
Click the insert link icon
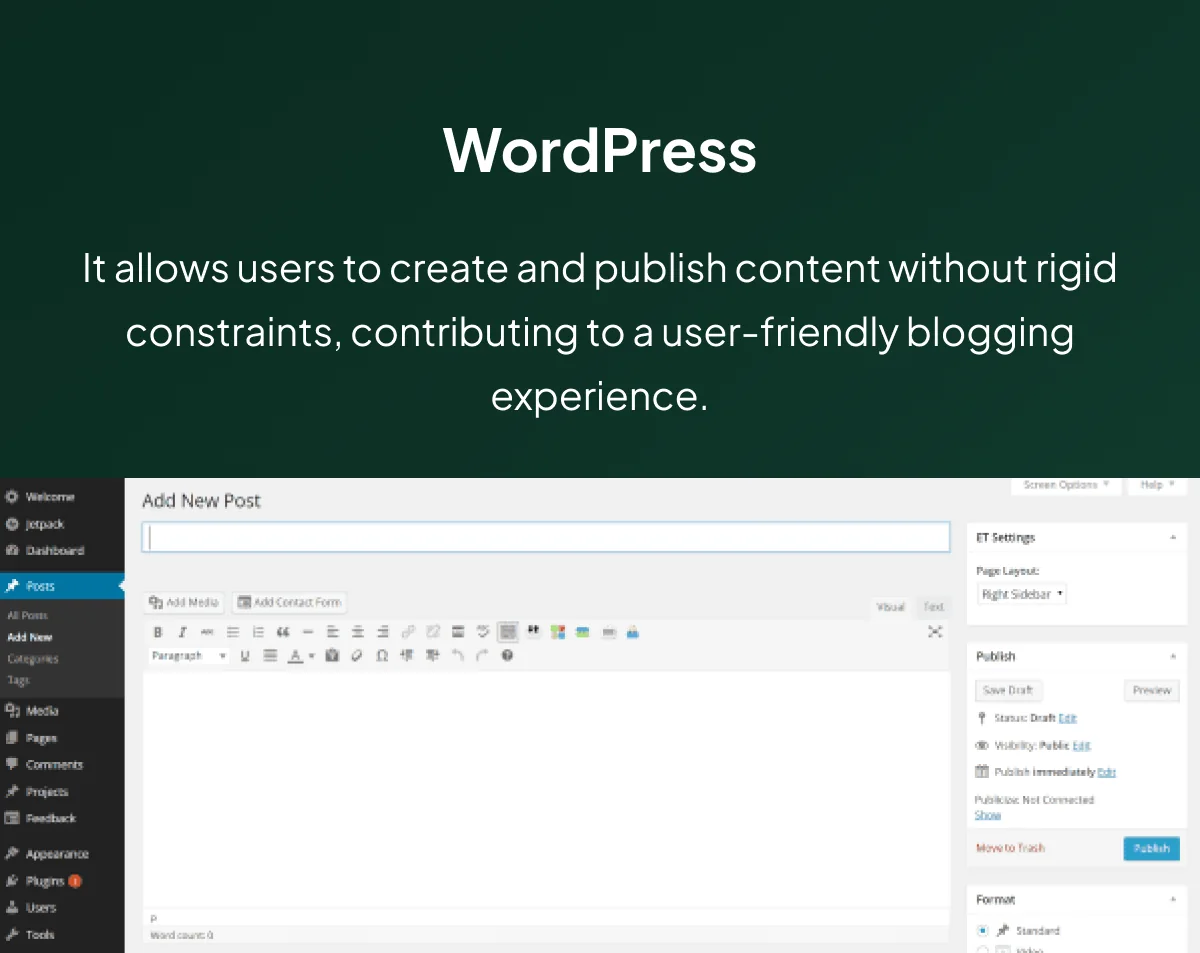click(408, 632)
